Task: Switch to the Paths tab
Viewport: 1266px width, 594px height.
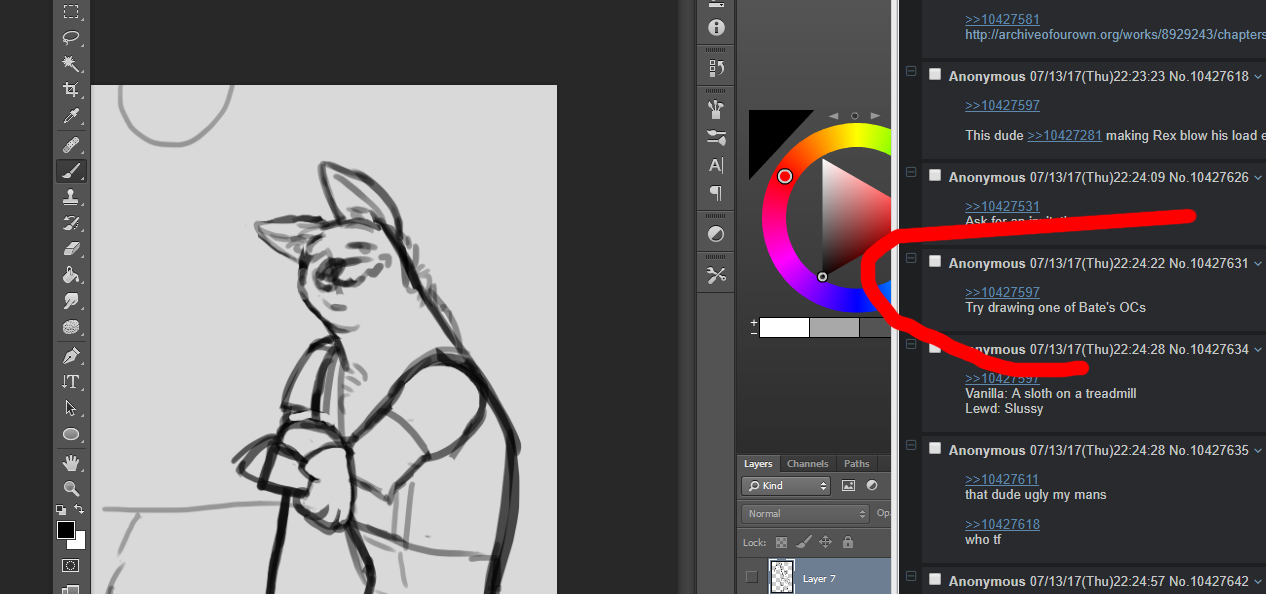Action: point(857,464)
